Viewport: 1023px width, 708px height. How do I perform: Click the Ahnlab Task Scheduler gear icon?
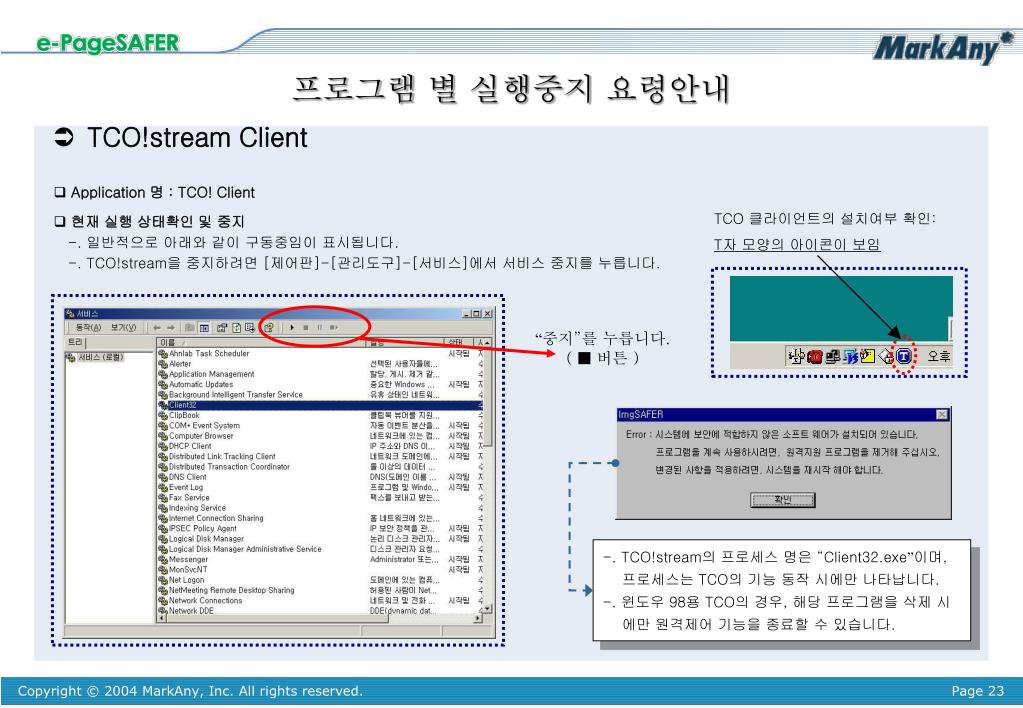click(x=163, y=354)
